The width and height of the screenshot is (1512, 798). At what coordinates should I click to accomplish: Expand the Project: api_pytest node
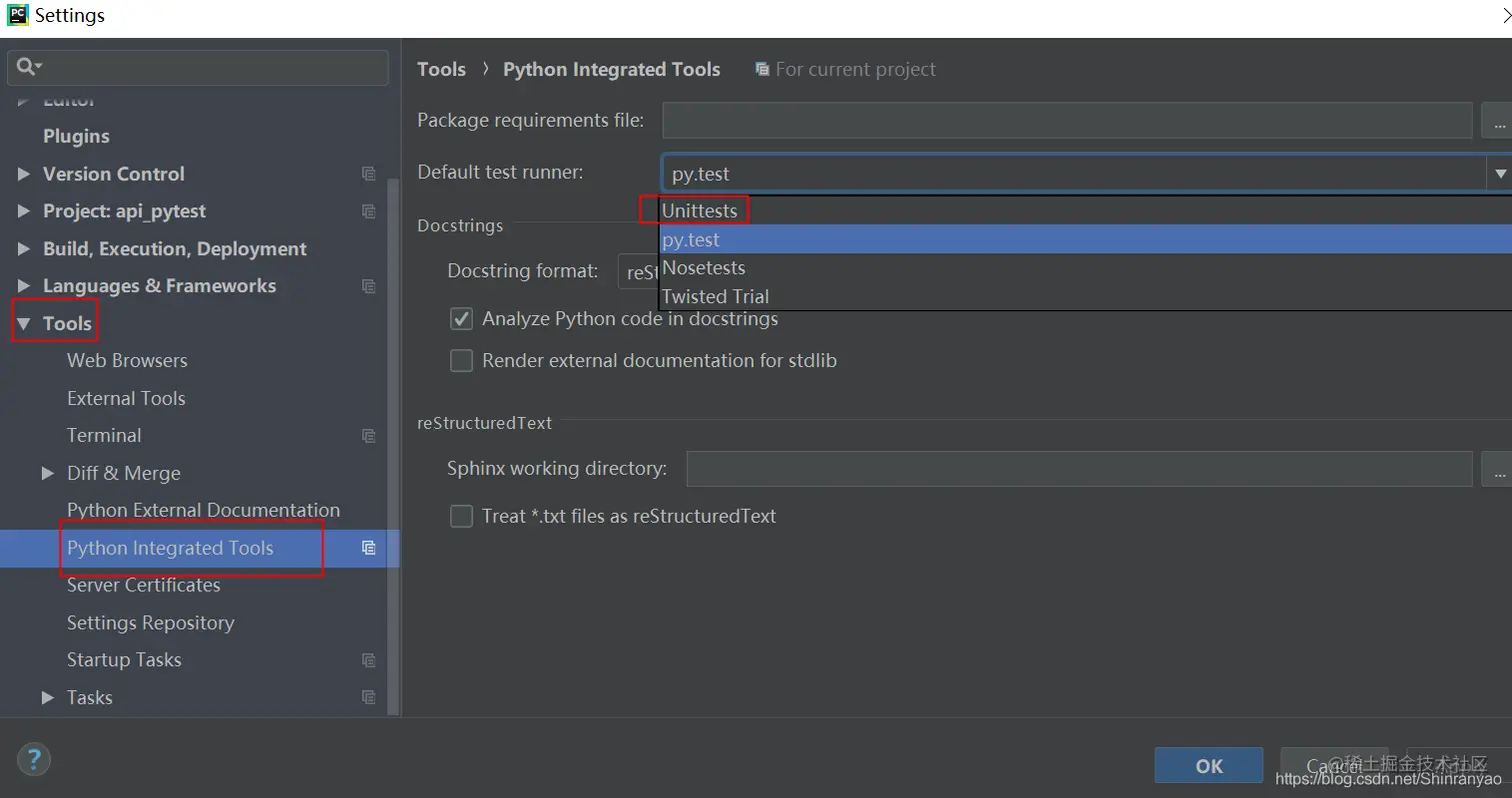[23, 211]
